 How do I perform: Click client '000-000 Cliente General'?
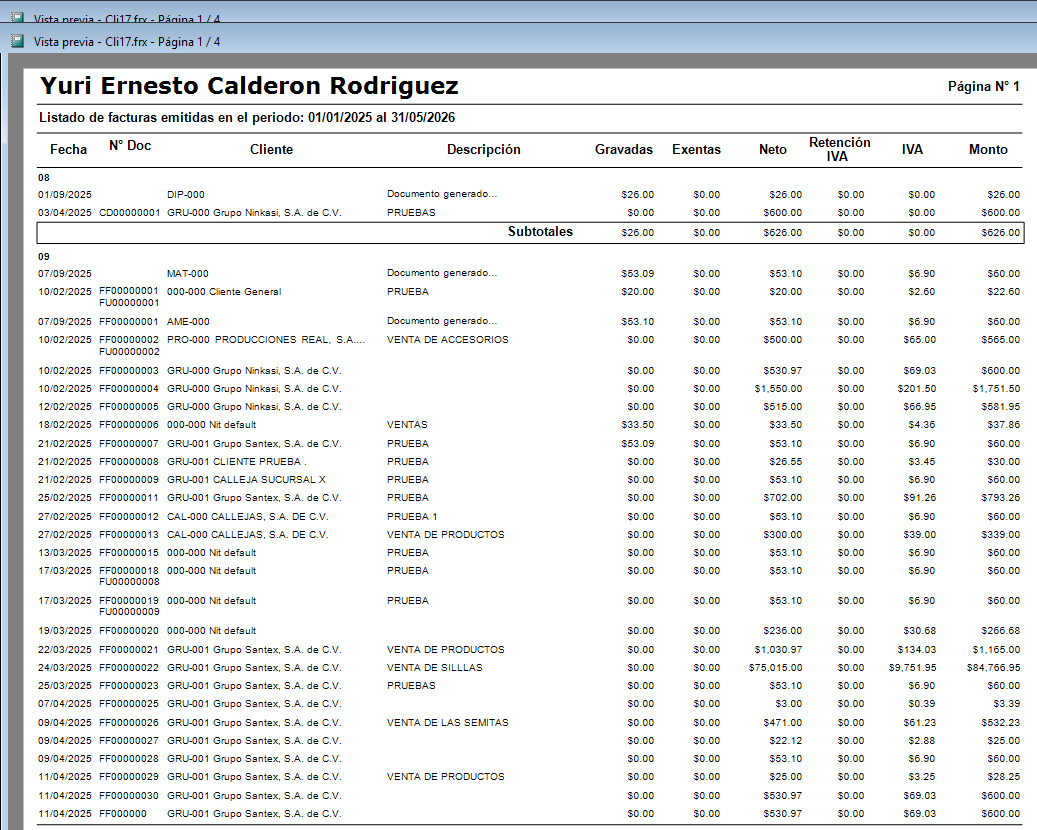point(224,292)
